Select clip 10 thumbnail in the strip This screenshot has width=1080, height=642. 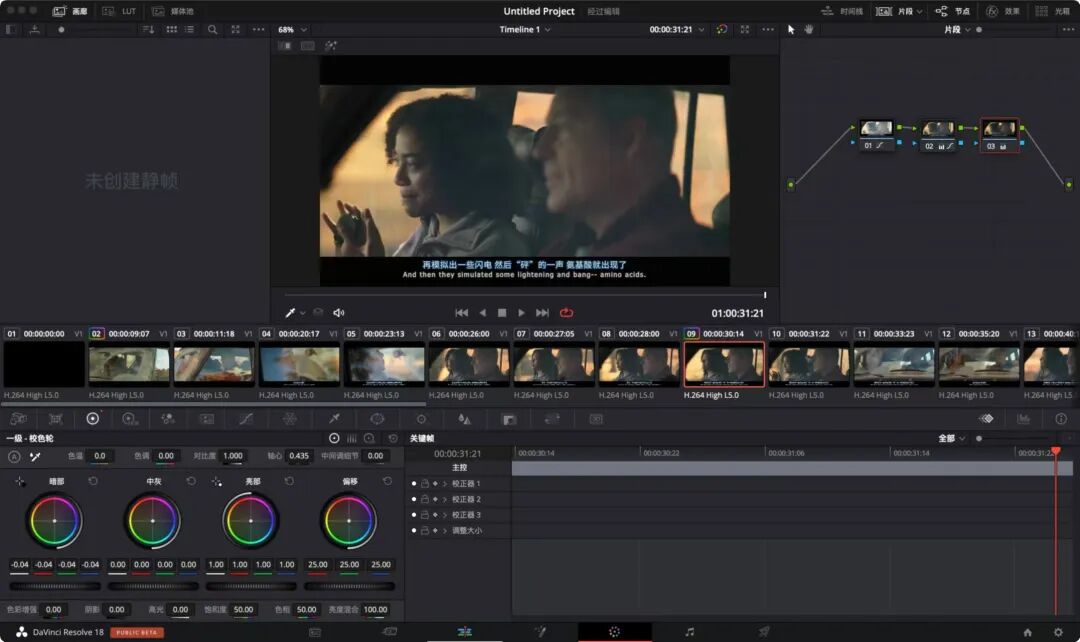pyautogui.click(x=808, y=365)
